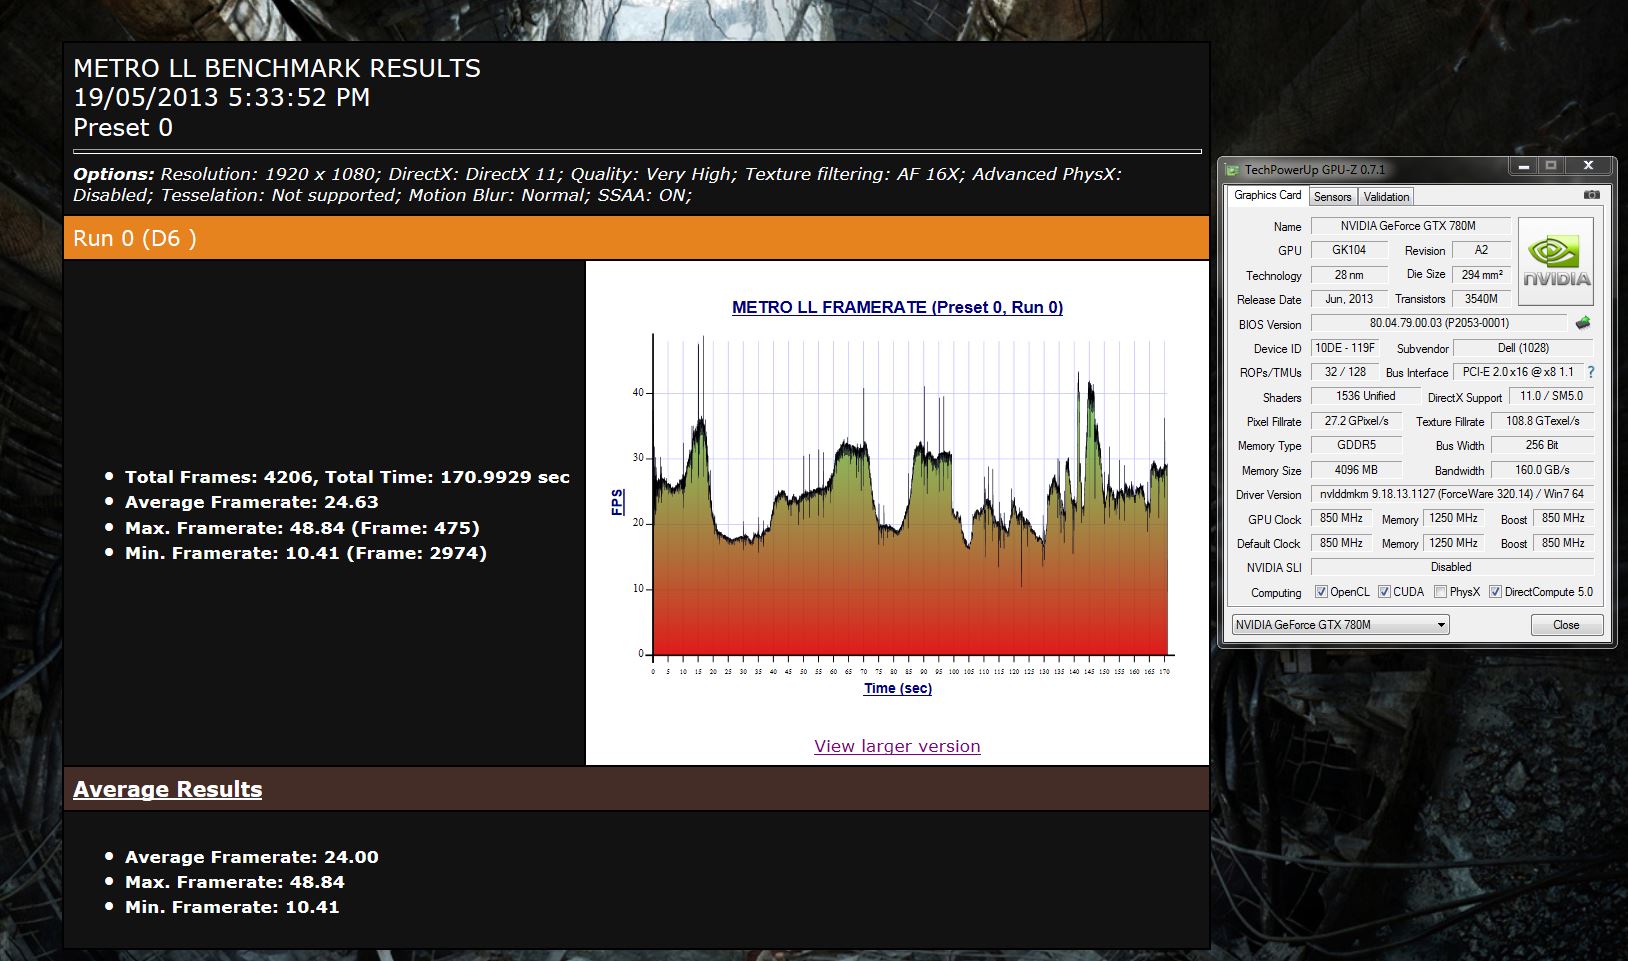This screenshot has height=961, width=1628.
Task: Minimize the GPU-Z window
Action: coord(1523,166)
